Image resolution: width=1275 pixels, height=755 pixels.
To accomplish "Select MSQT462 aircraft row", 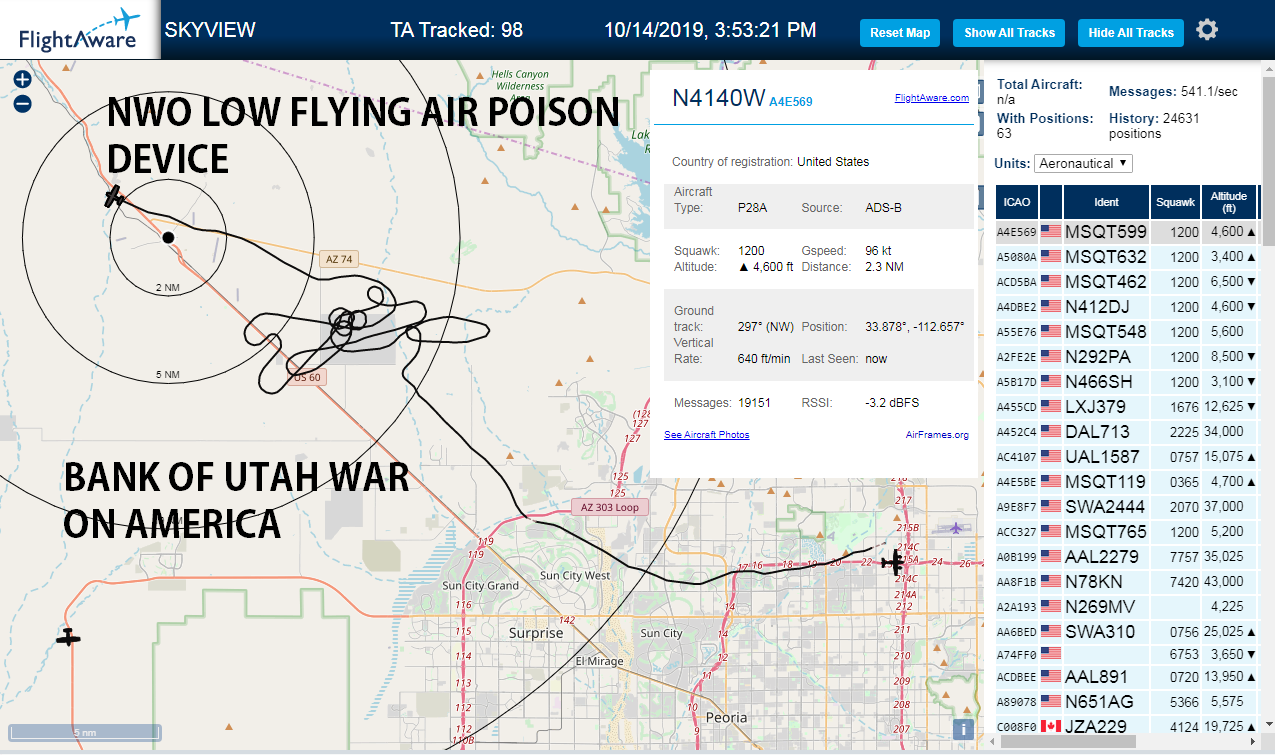I will pyautogui.click(x=1126, y=282).
